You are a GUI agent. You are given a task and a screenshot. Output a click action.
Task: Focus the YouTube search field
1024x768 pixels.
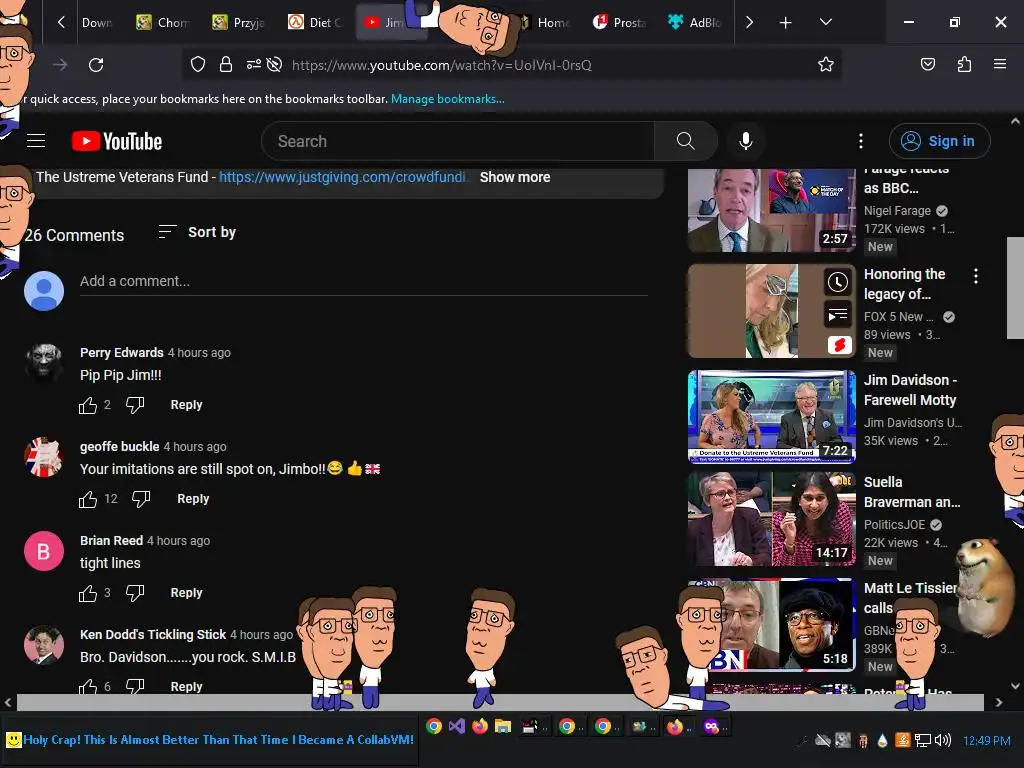(x=458, y=141)
